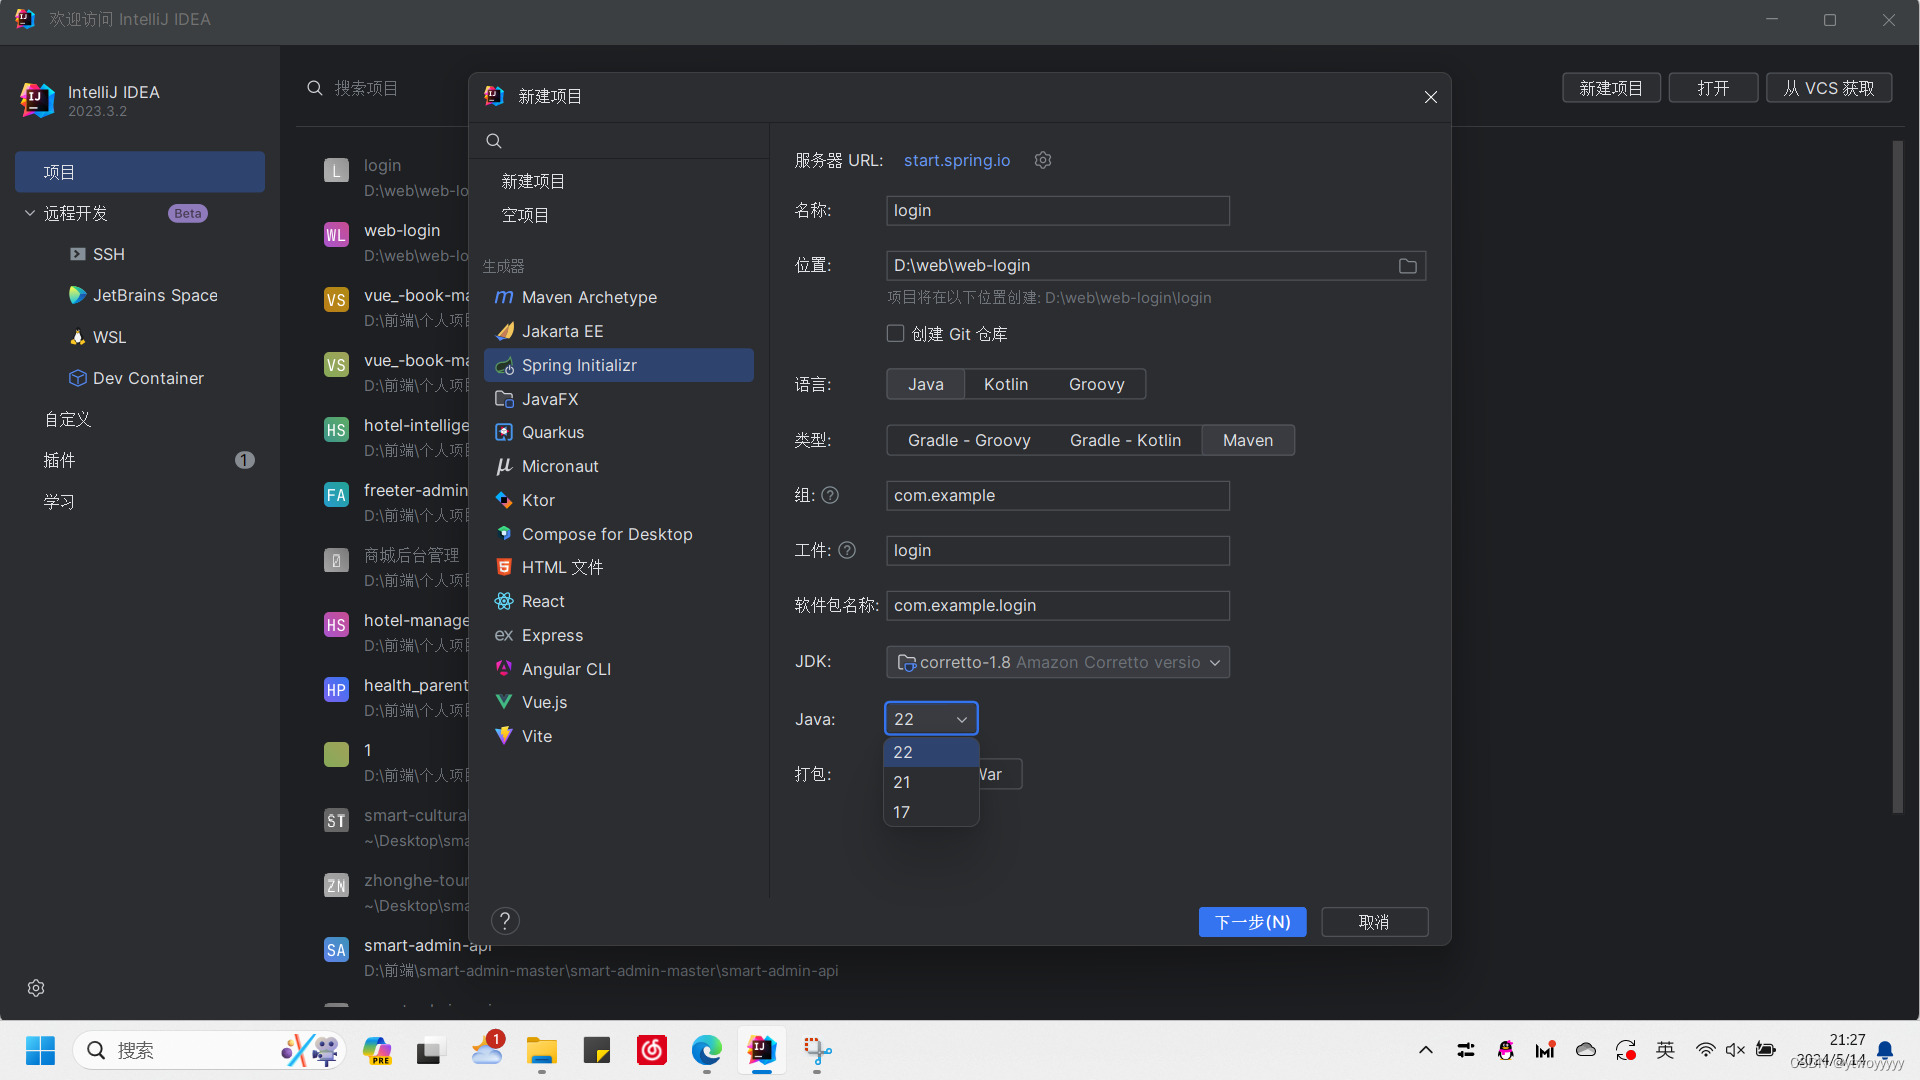Switch language to Kotlin

coord(1005,384)
